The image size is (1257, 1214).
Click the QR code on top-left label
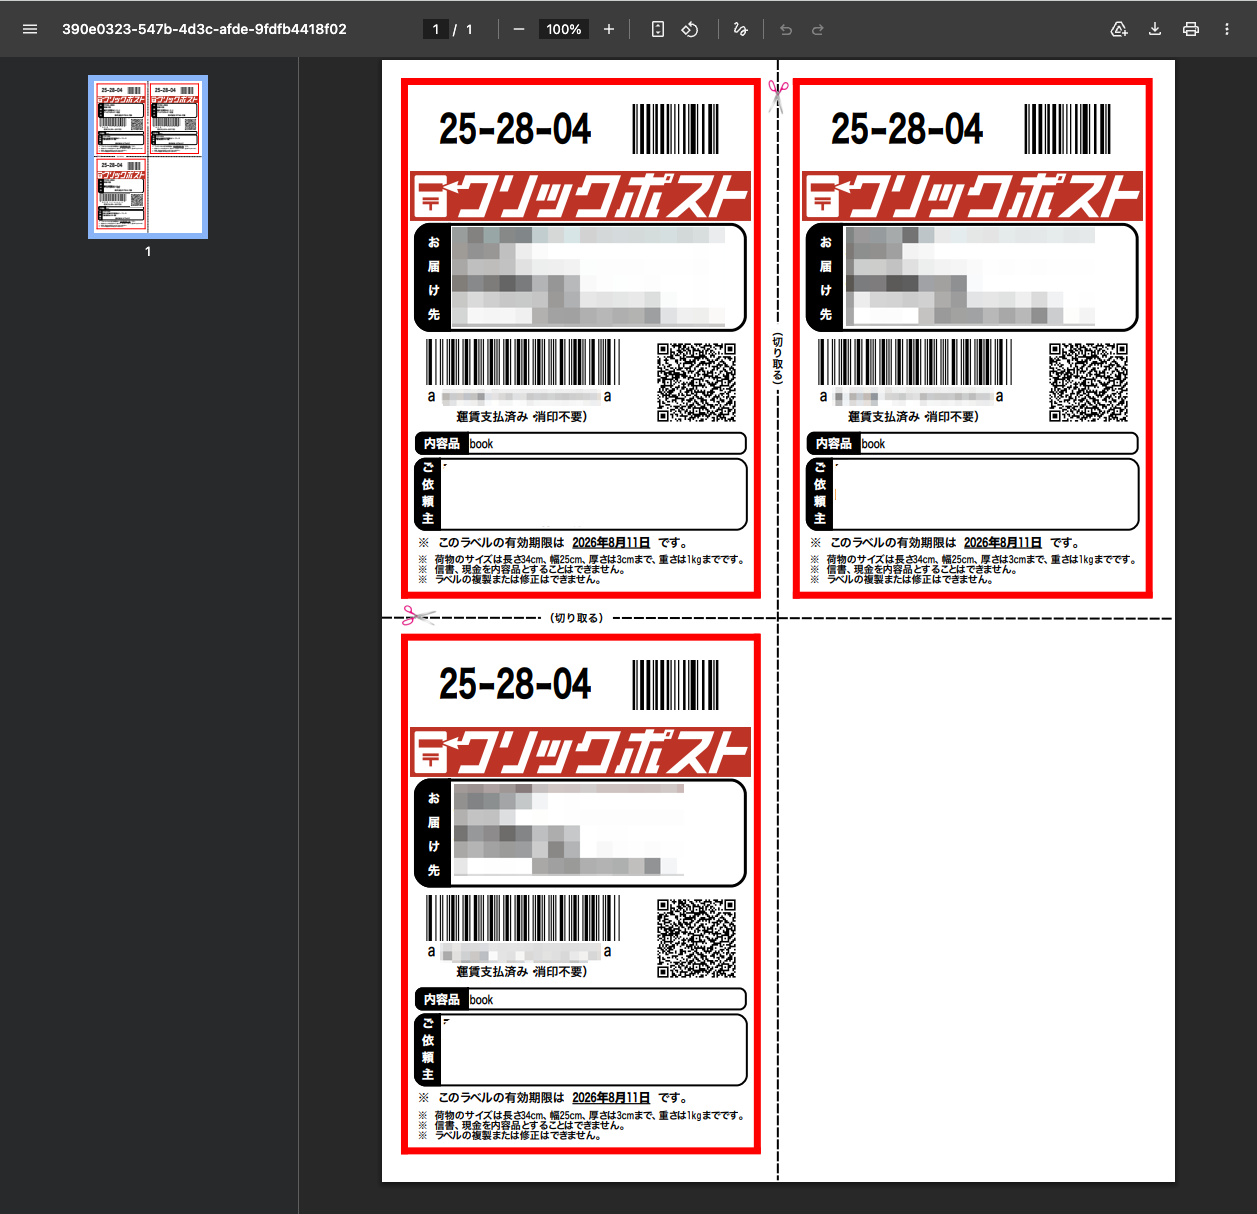(x=697, y=382)
